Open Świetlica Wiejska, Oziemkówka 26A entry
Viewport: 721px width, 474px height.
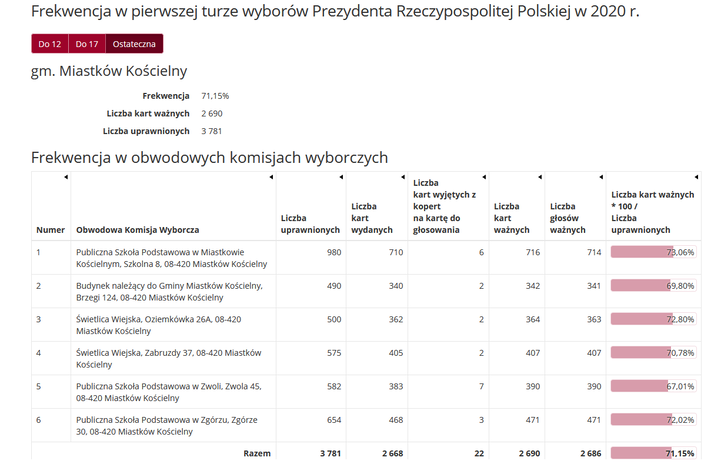point(159,325)
